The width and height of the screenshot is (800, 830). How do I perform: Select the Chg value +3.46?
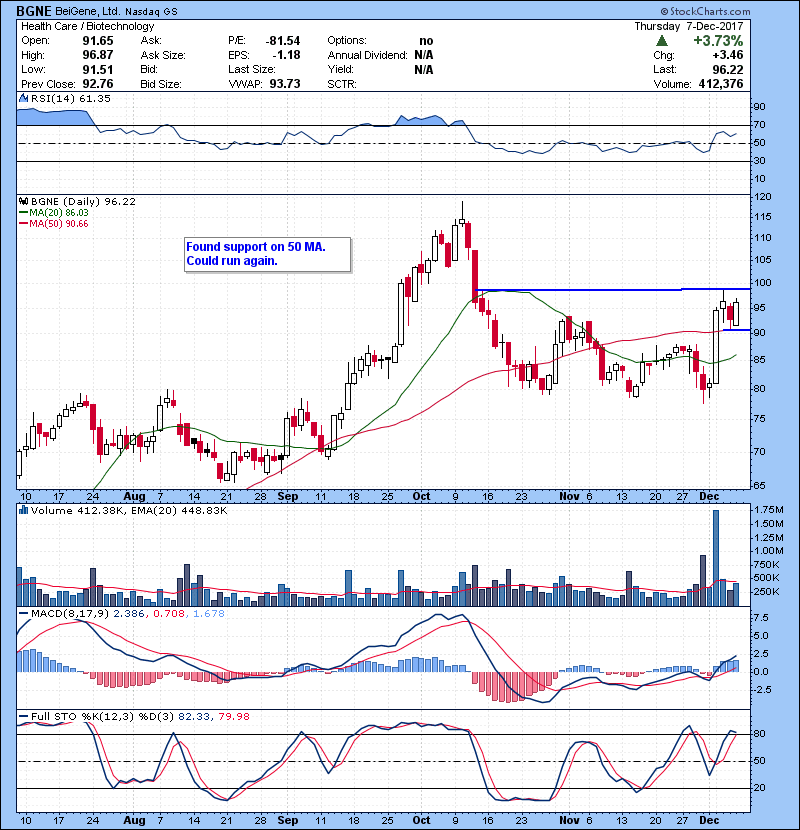727,55
